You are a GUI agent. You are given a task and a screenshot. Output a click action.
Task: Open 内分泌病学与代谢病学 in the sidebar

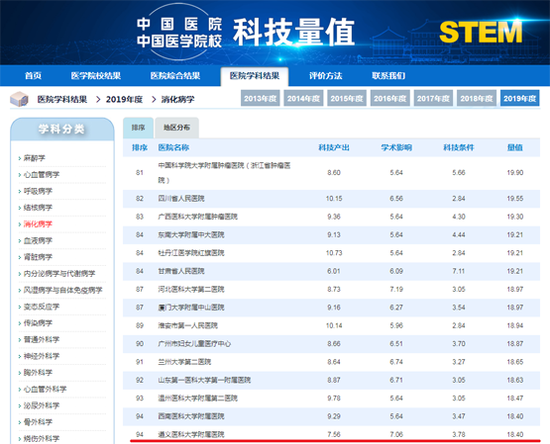[59, 274]
